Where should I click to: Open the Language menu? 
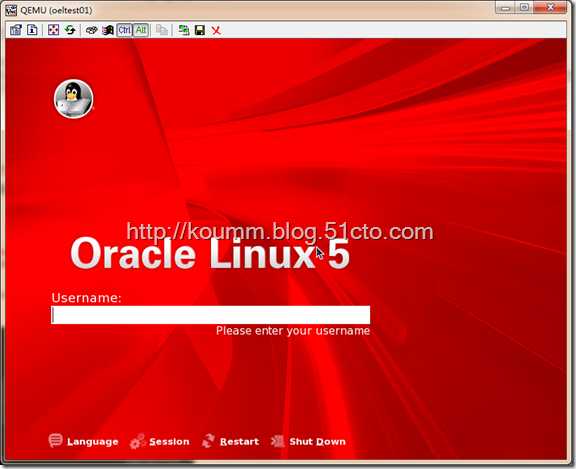84,441
